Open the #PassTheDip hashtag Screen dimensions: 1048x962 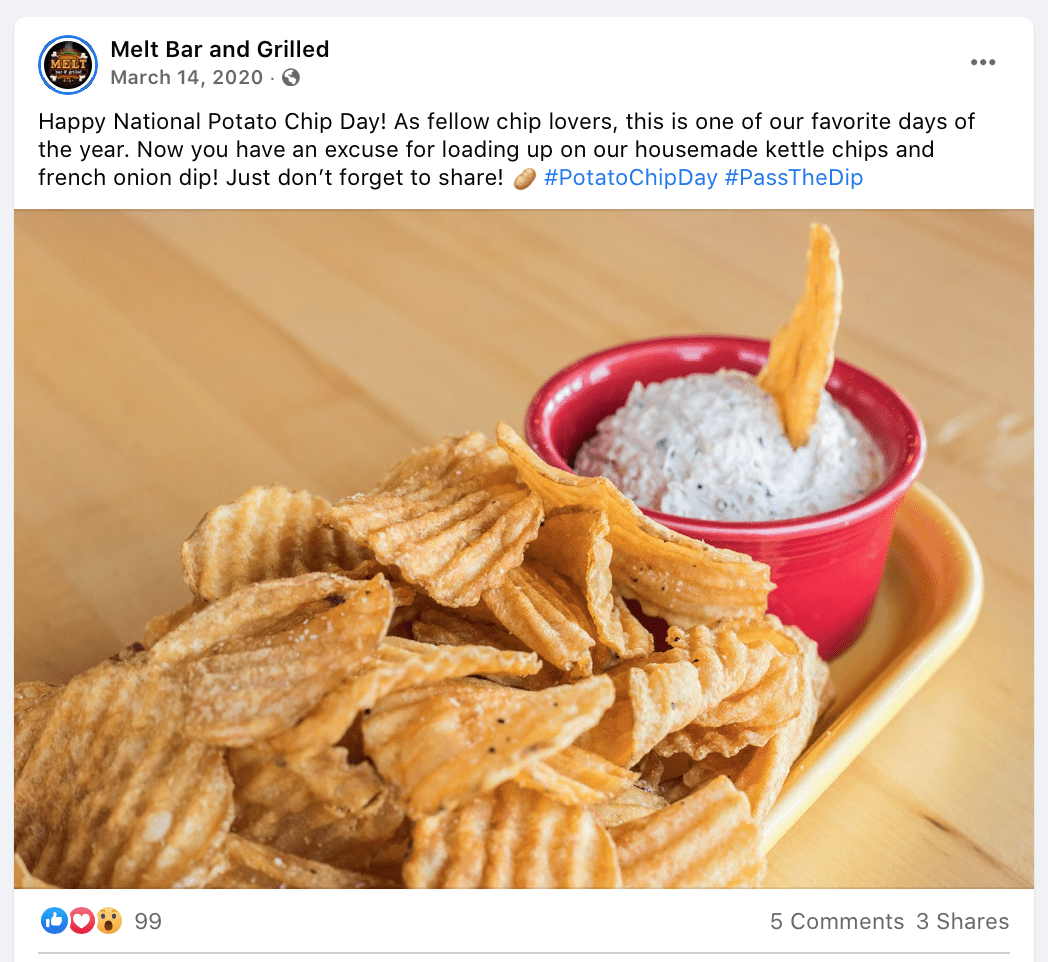793,178
